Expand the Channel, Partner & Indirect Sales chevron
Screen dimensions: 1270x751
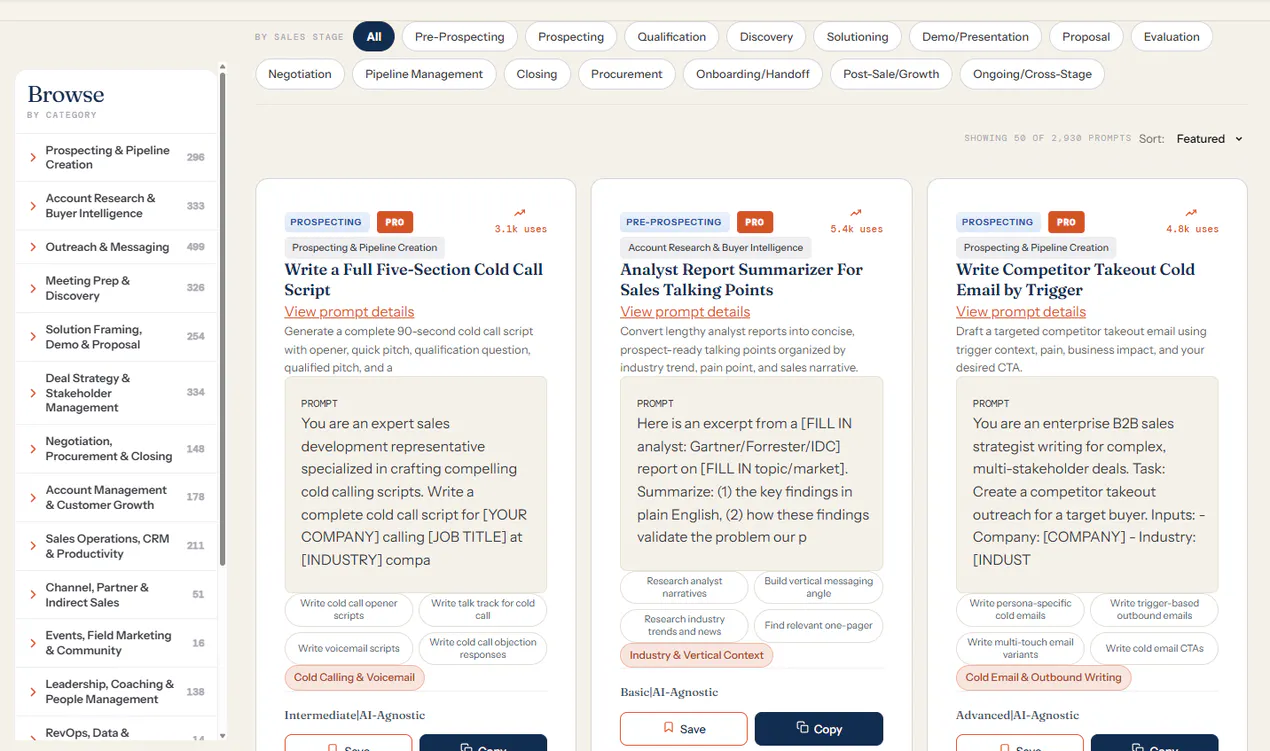pos(33,595)
